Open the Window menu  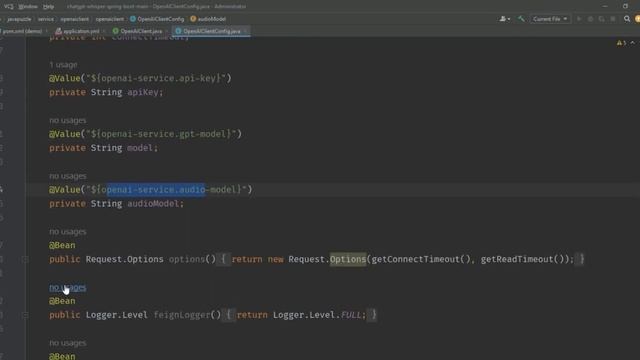[x=28, y=7]
